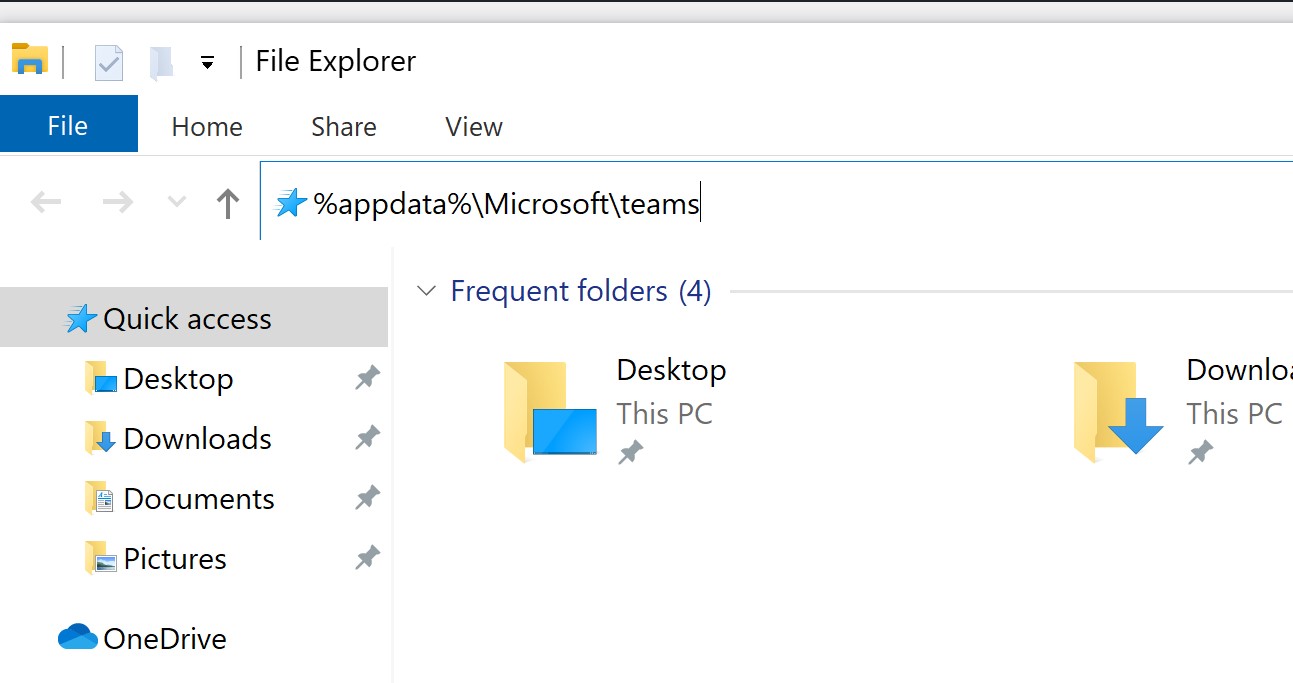Unpin Downloads using its sidebar pin icon

367,438
